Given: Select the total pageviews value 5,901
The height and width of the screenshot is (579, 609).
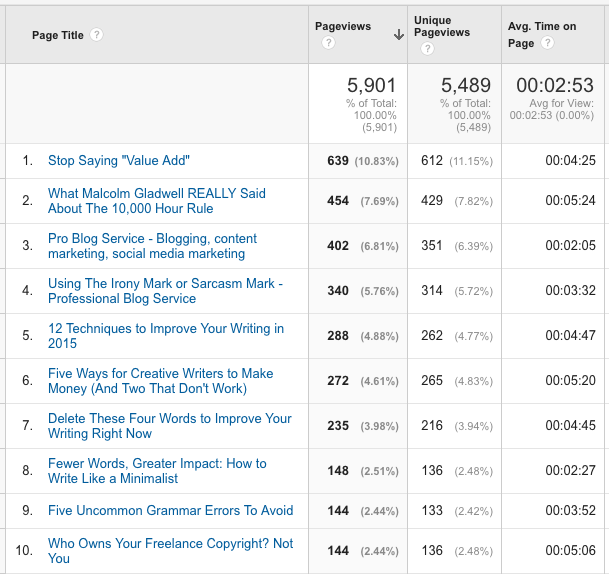Looking at the screenshot, I should (x=371, y=85).
